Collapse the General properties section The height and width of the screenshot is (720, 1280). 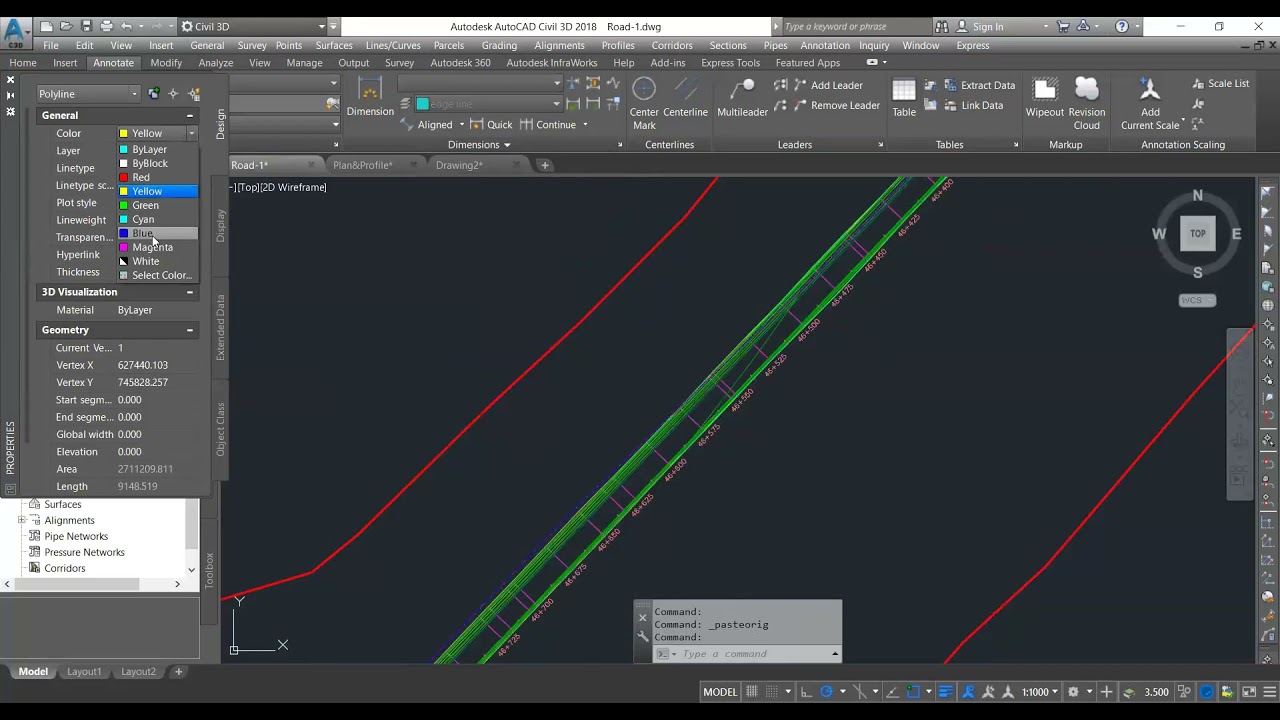coord(189,116)
